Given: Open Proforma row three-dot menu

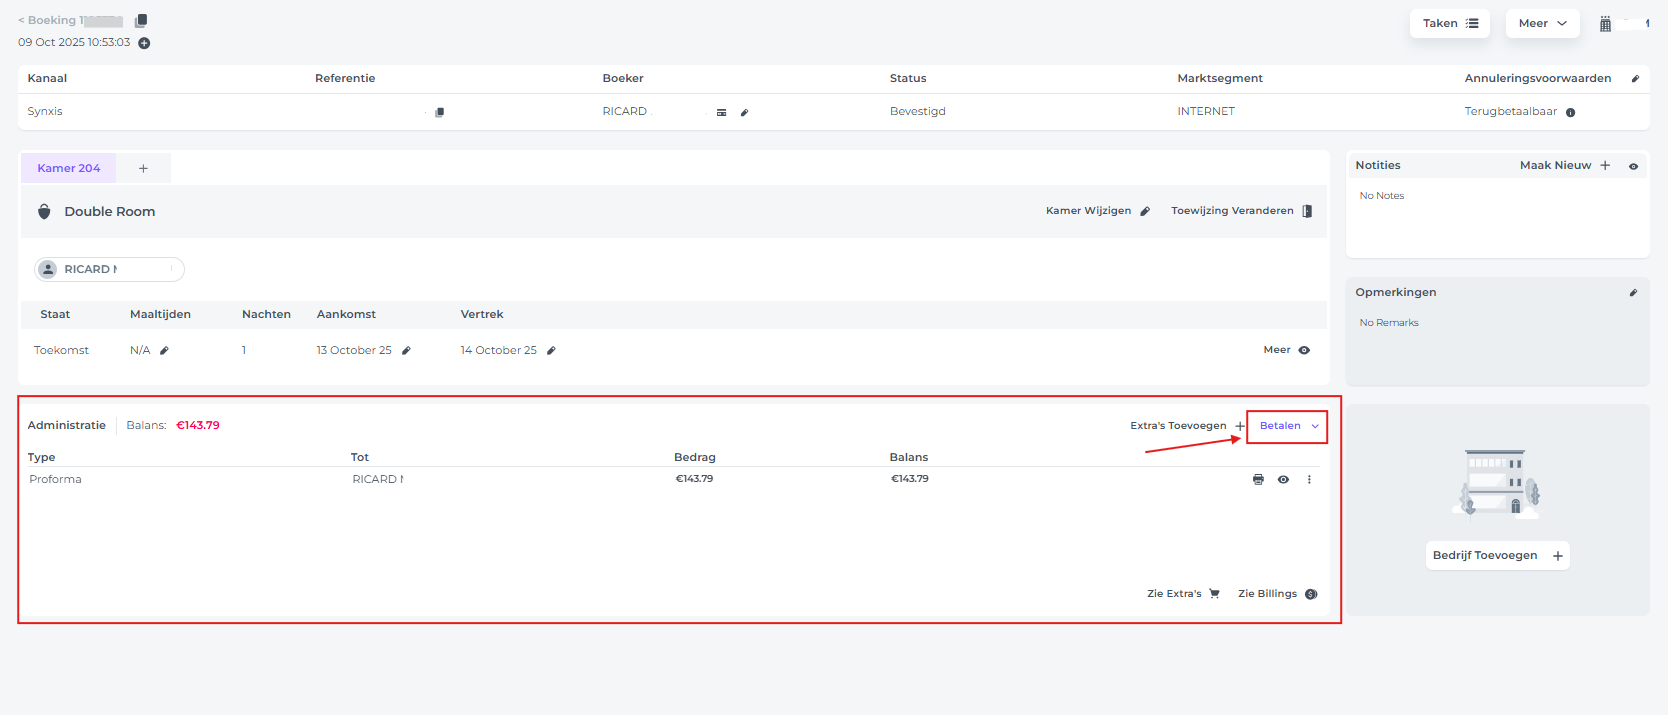Looking at the screenshot, I should click(1309, 480).
